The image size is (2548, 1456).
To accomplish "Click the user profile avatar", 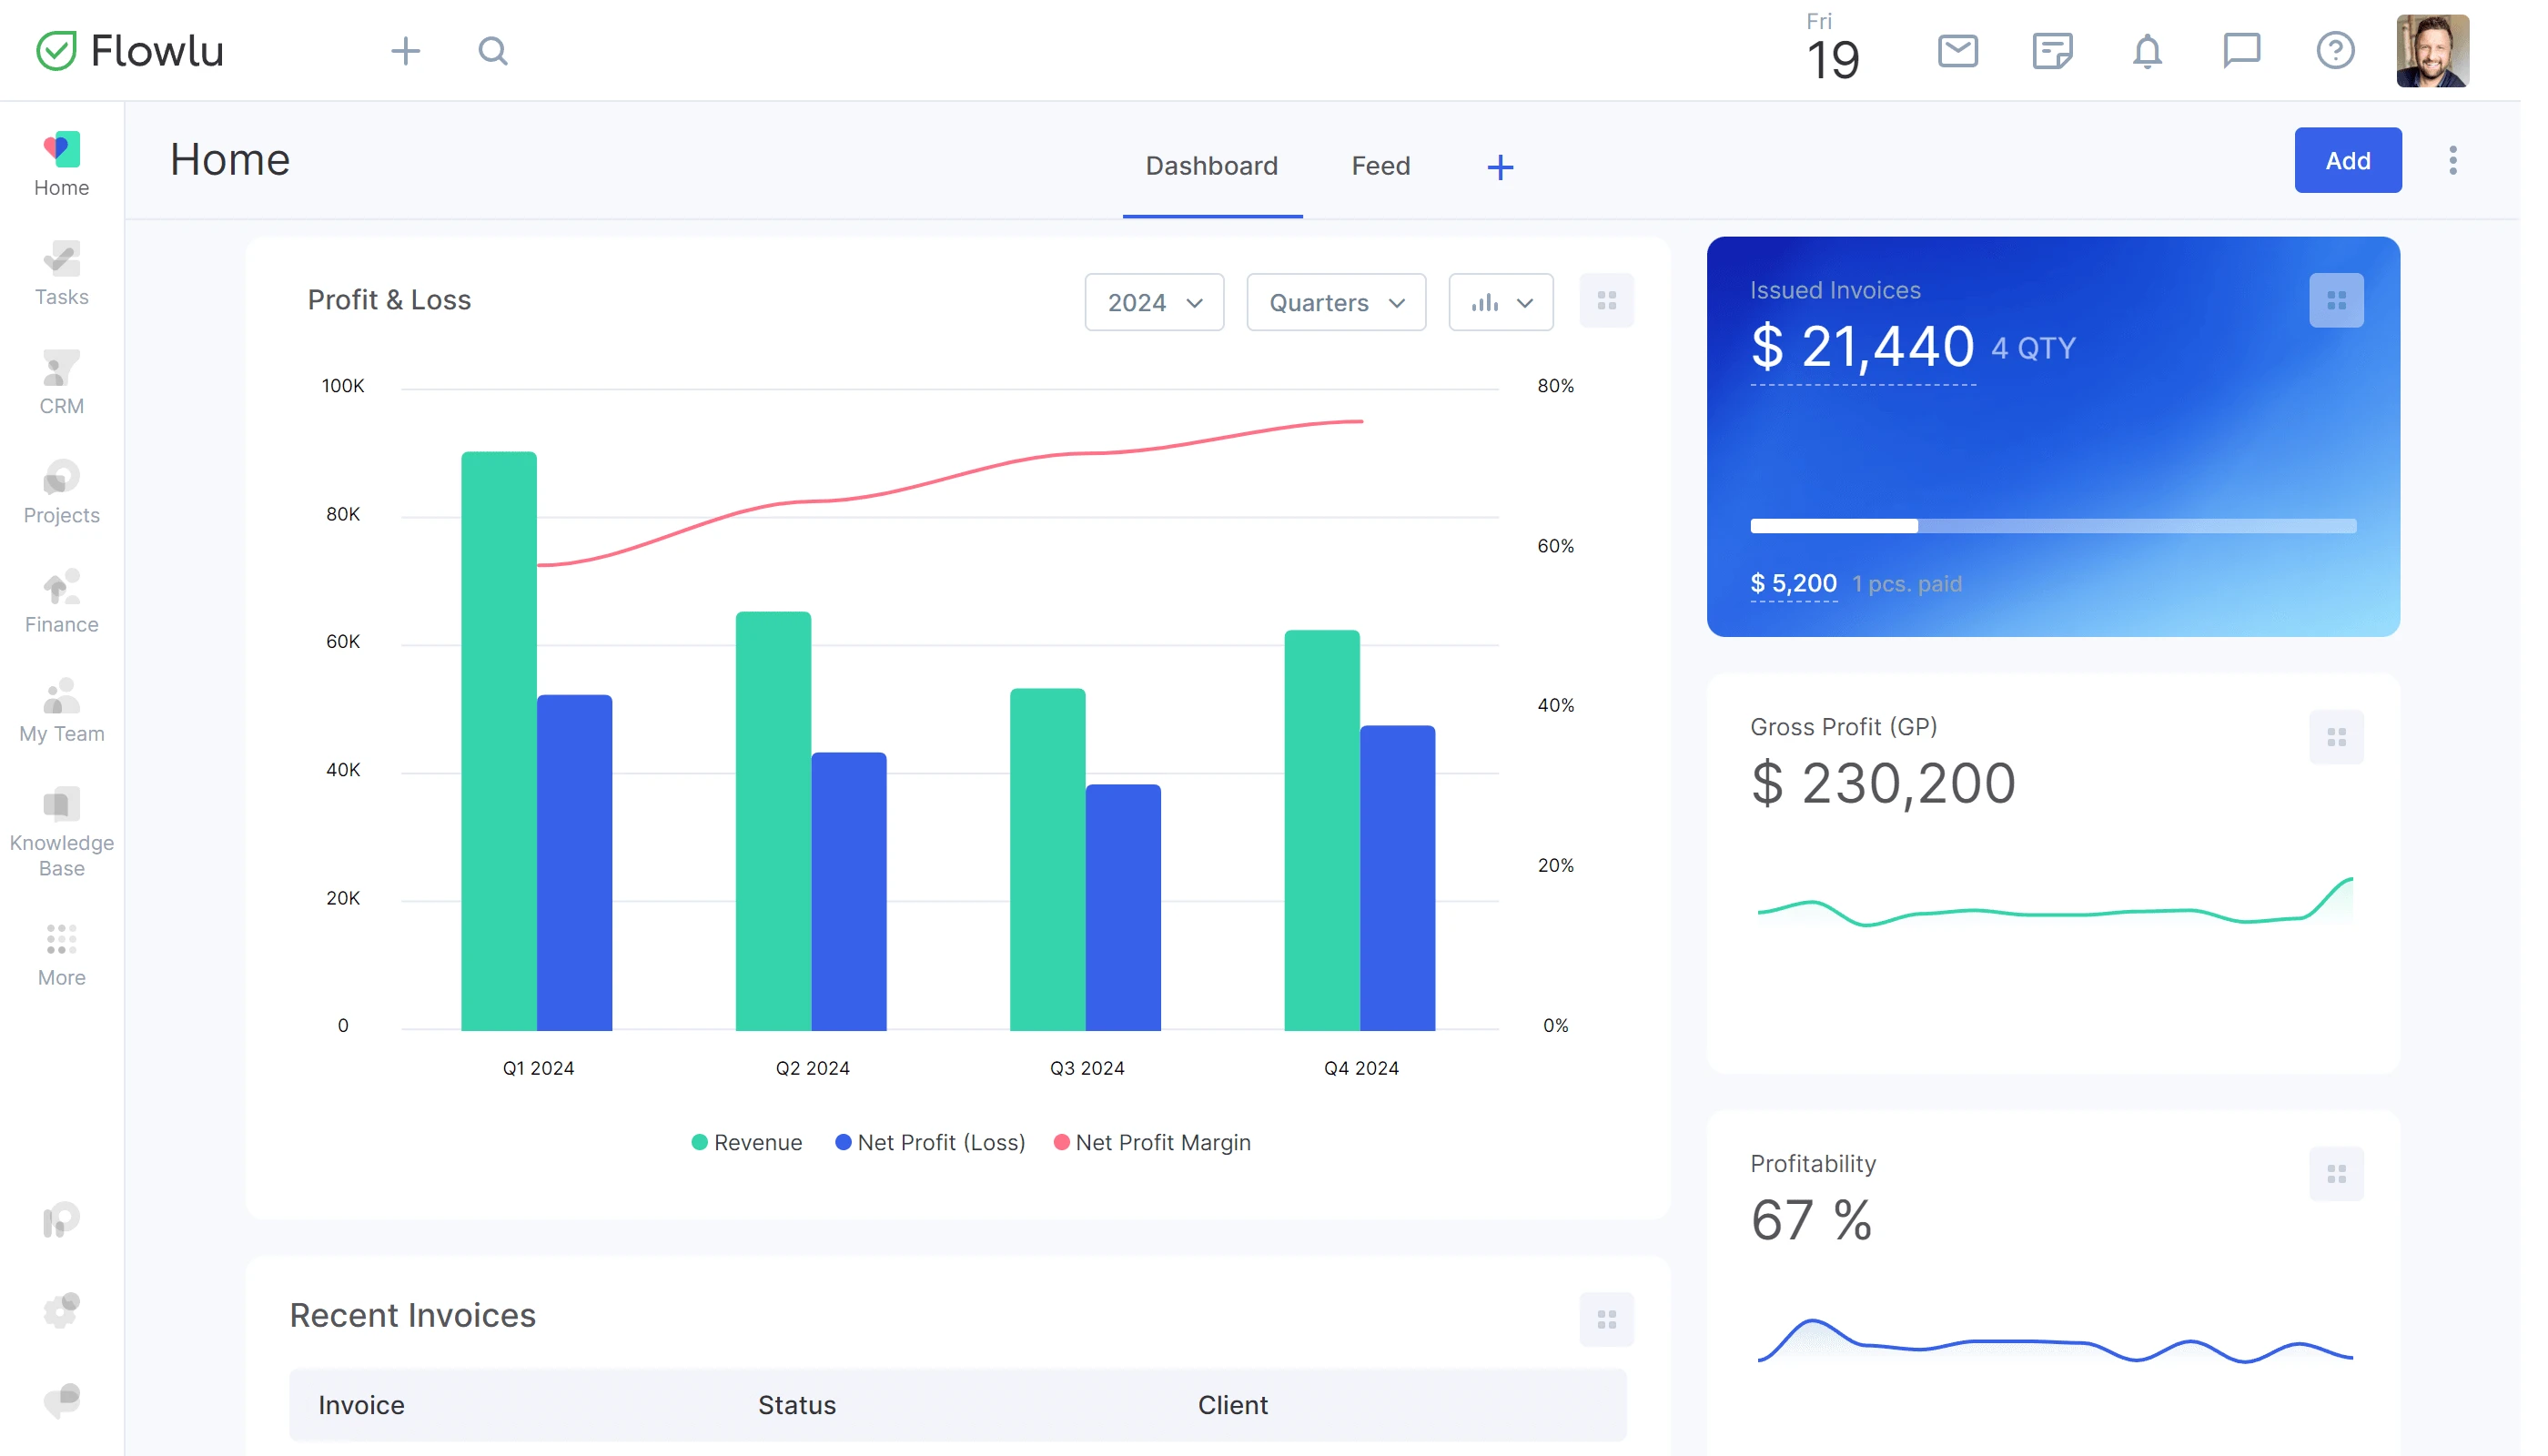I will click(x=2434, y=50).
